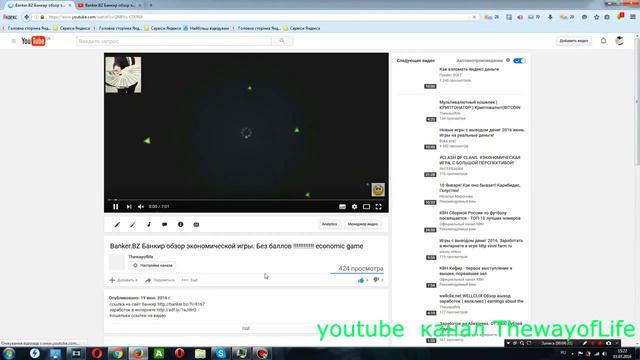Switch player to theater mode
640x360 pixels.
point(367,207)
